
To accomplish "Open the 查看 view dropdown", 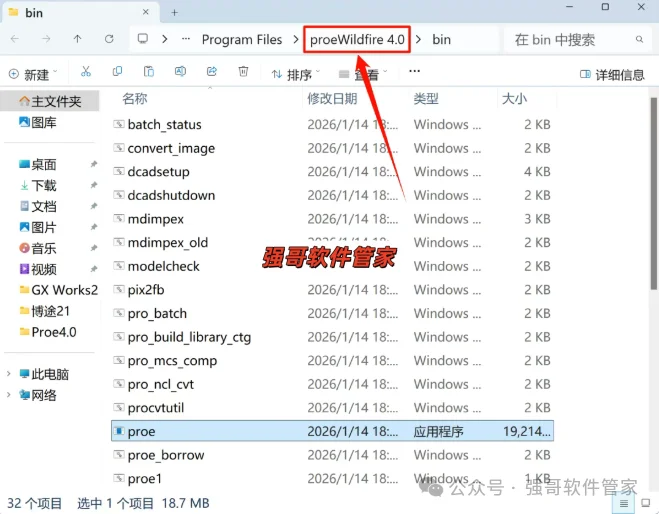I will coord(363,74).
